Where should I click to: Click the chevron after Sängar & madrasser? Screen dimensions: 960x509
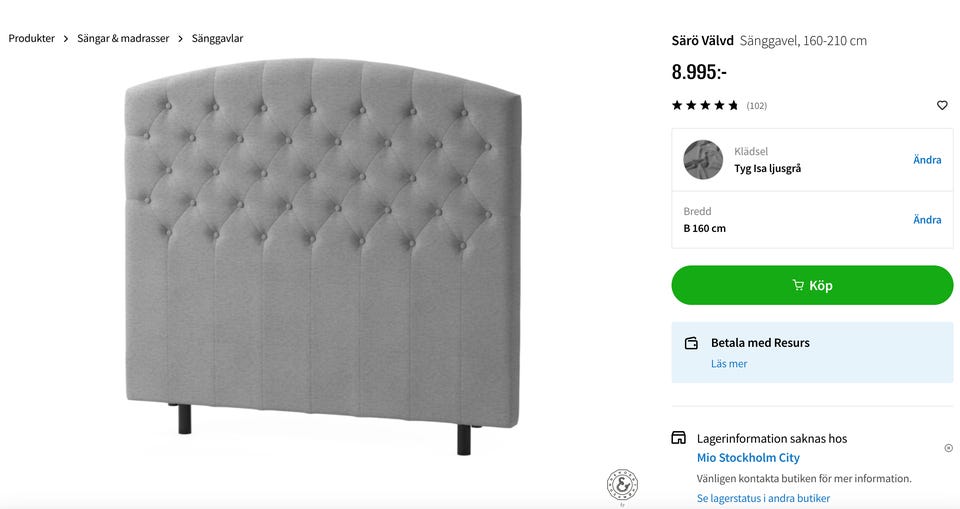[x=181, y=39]
